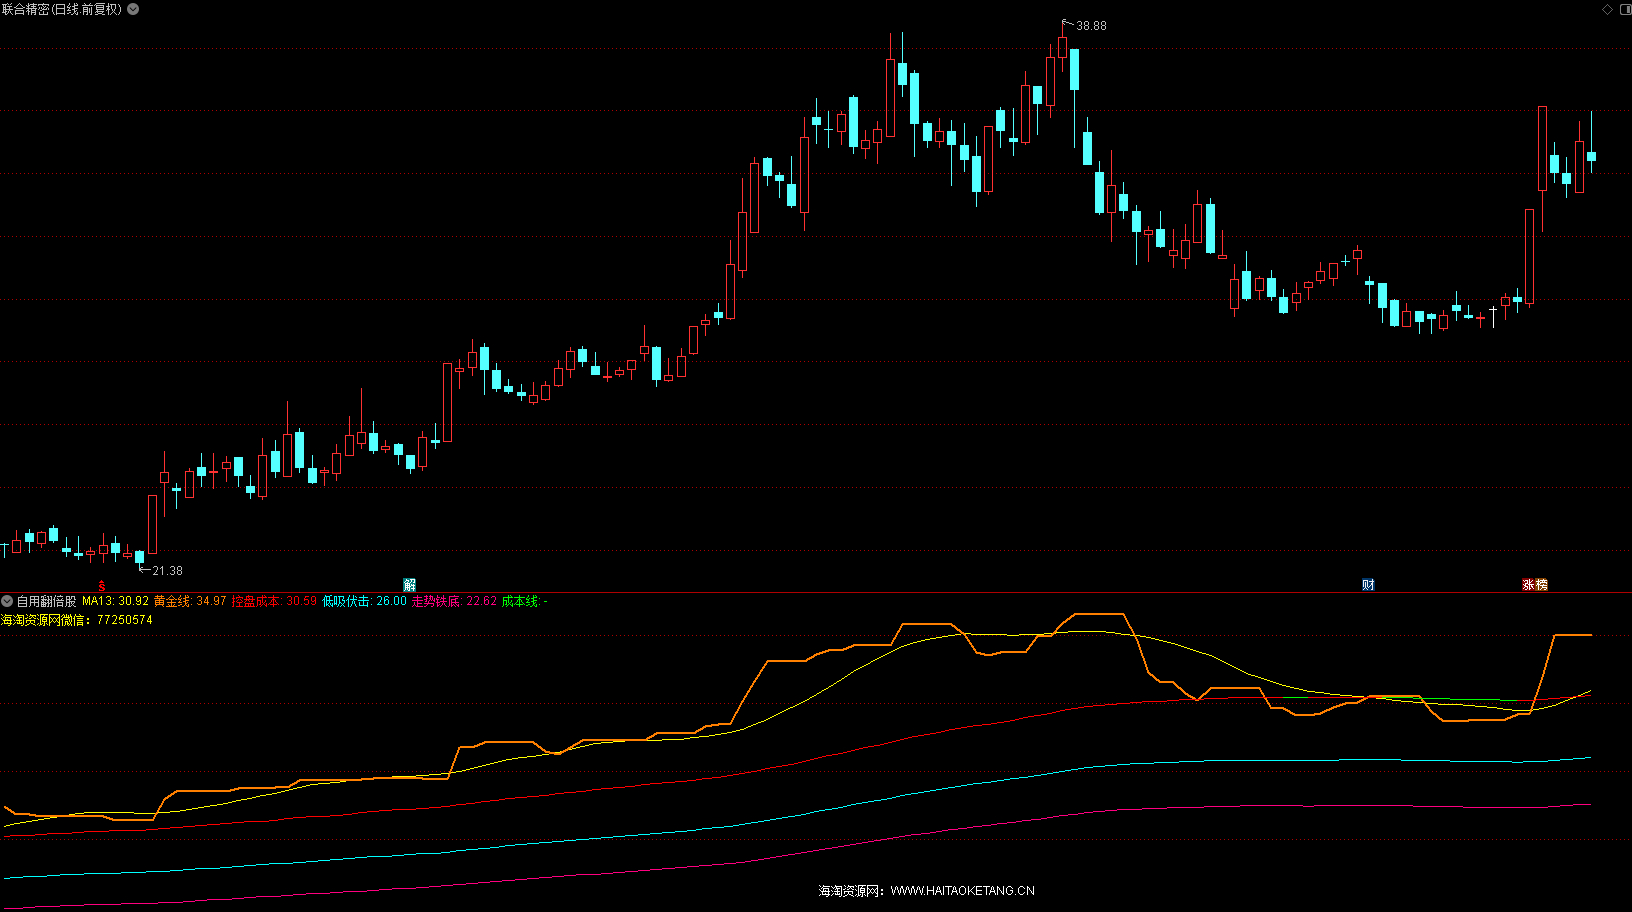The height and width of the screenshot is (912, 1632).
Task: Click the WWW.HAITAOKETANG.CN watermark link
Action: 962,891
